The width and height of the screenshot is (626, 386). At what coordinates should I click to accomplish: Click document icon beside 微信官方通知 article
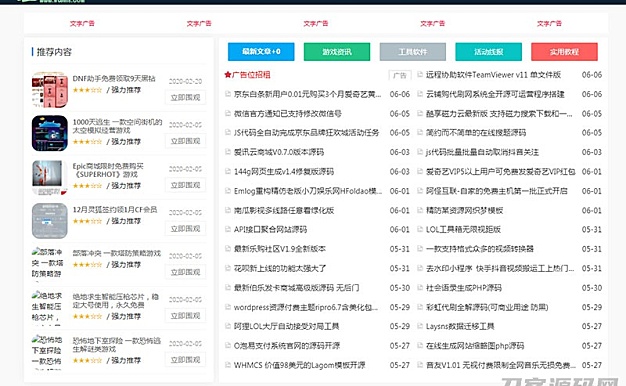pos(228,113)
